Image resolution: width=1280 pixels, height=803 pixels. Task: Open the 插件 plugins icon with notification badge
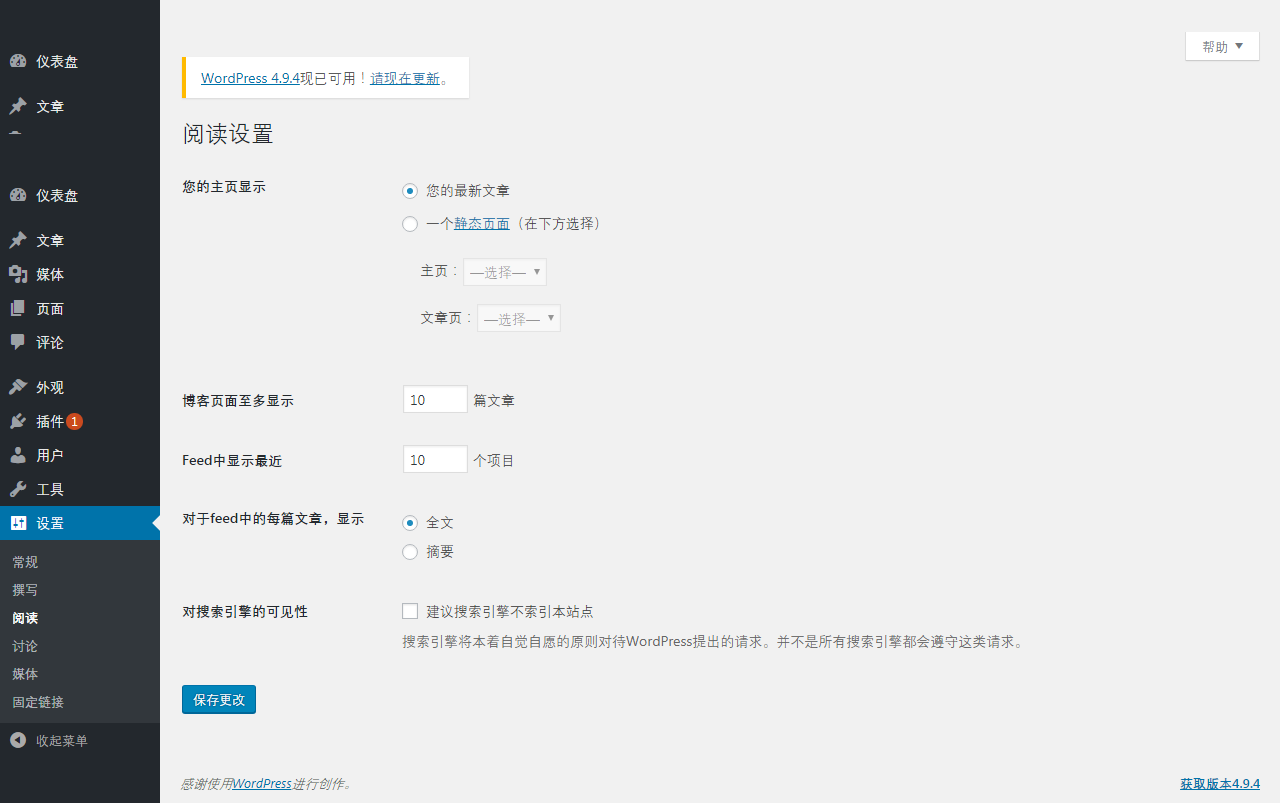pos(18,421)
